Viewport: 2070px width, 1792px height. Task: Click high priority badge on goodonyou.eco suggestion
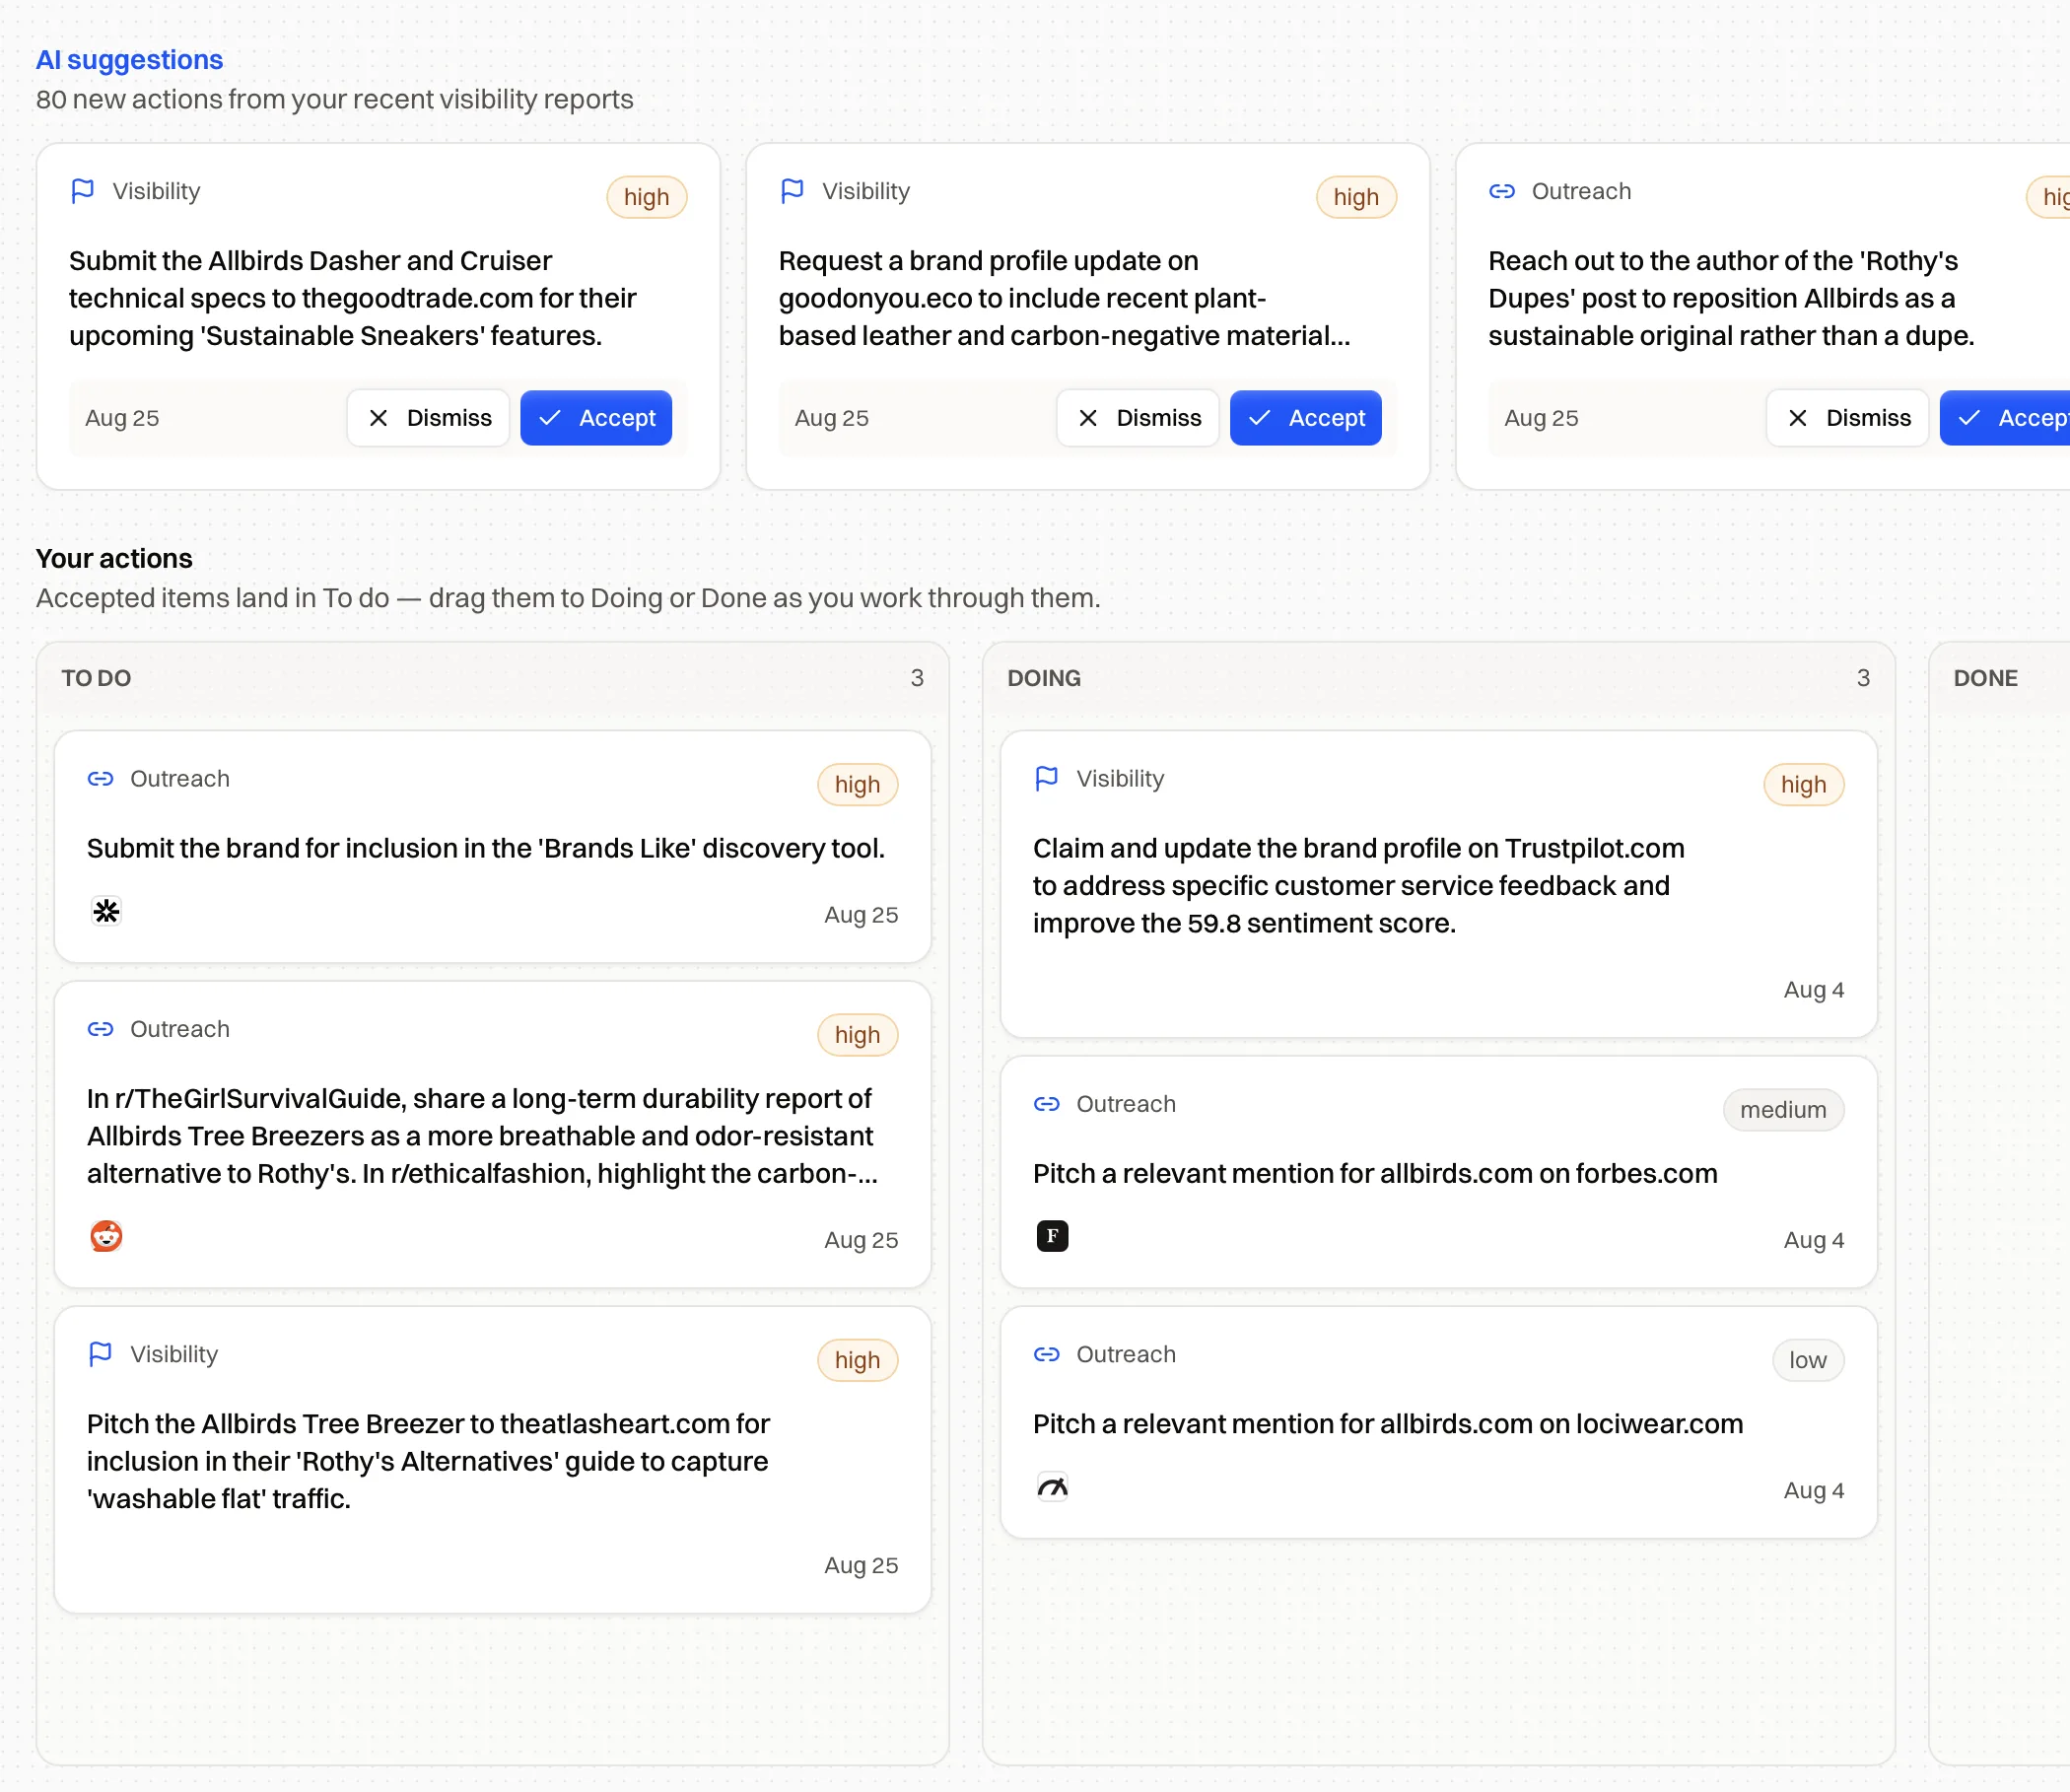coord(1356,197)
